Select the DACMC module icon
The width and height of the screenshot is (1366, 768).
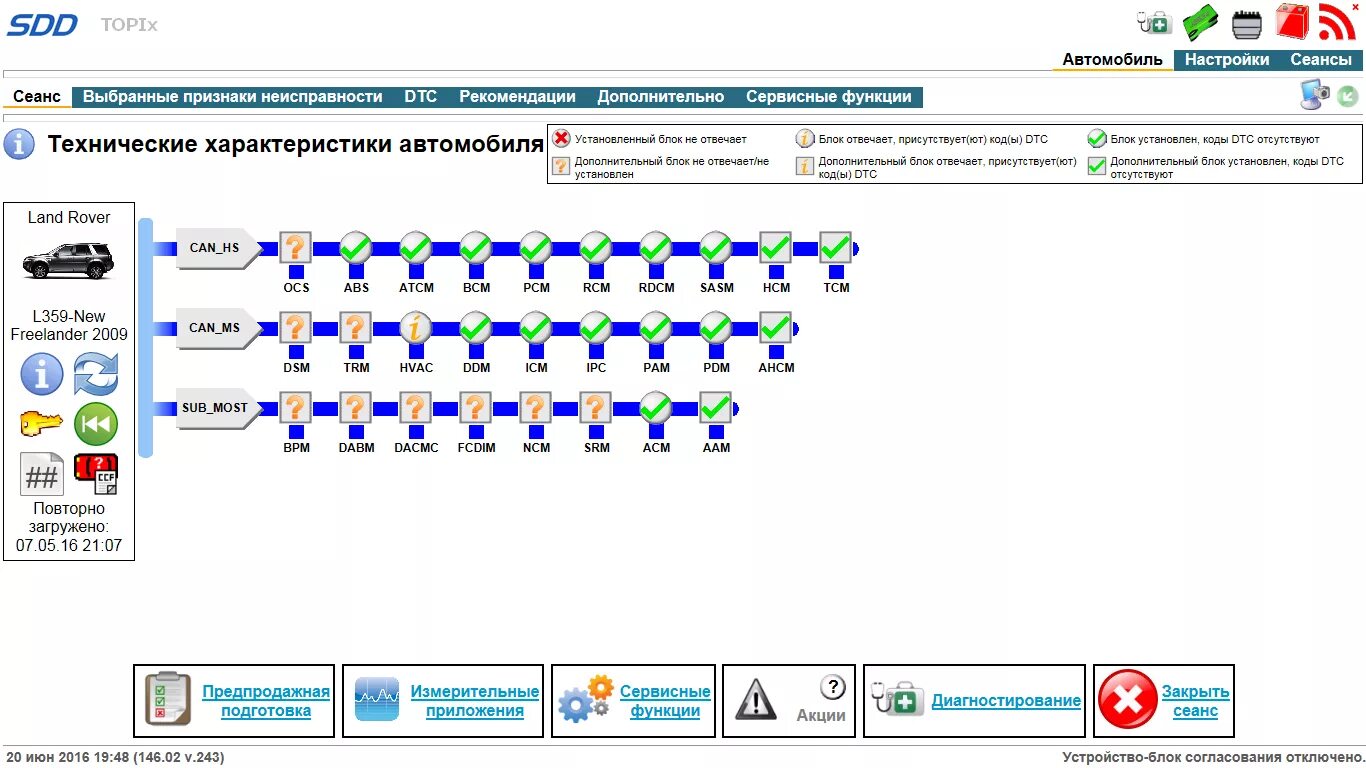point(416,407)
